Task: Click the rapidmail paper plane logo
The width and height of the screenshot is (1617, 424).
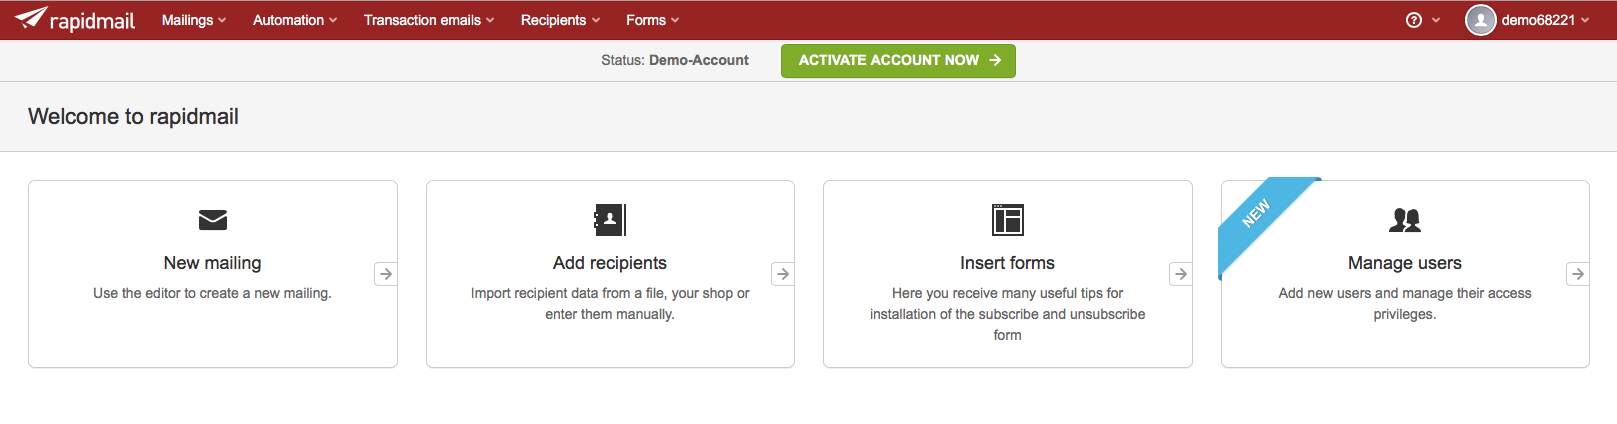Action: pos(31,18)
